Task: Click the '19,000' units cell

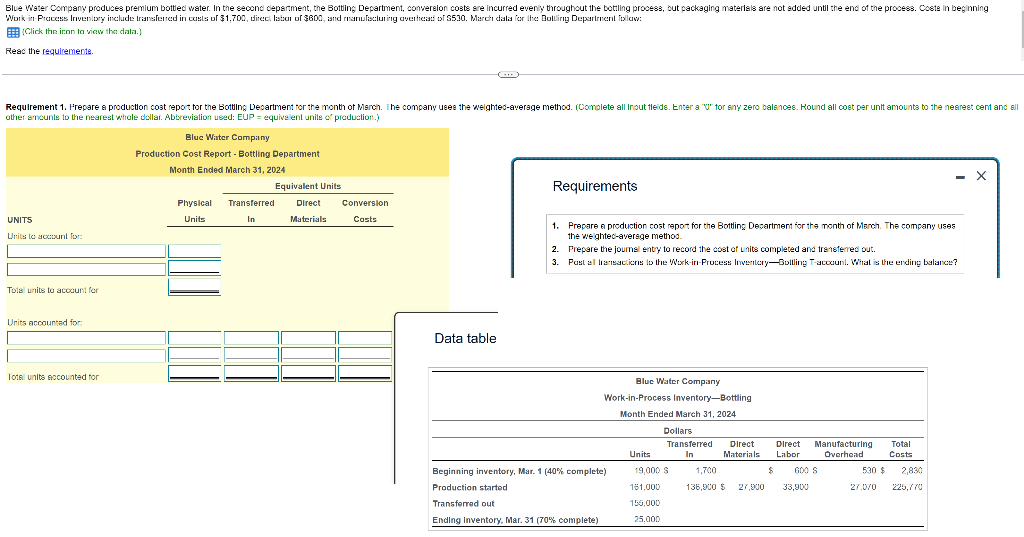Action: [647, 470]
